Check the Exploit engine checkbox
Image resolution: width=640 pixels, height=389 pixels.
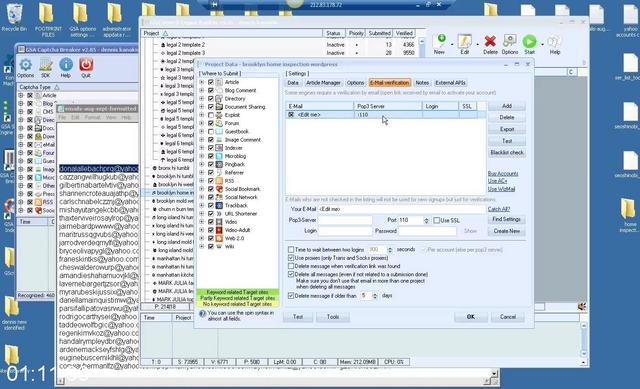coord(211,115)
